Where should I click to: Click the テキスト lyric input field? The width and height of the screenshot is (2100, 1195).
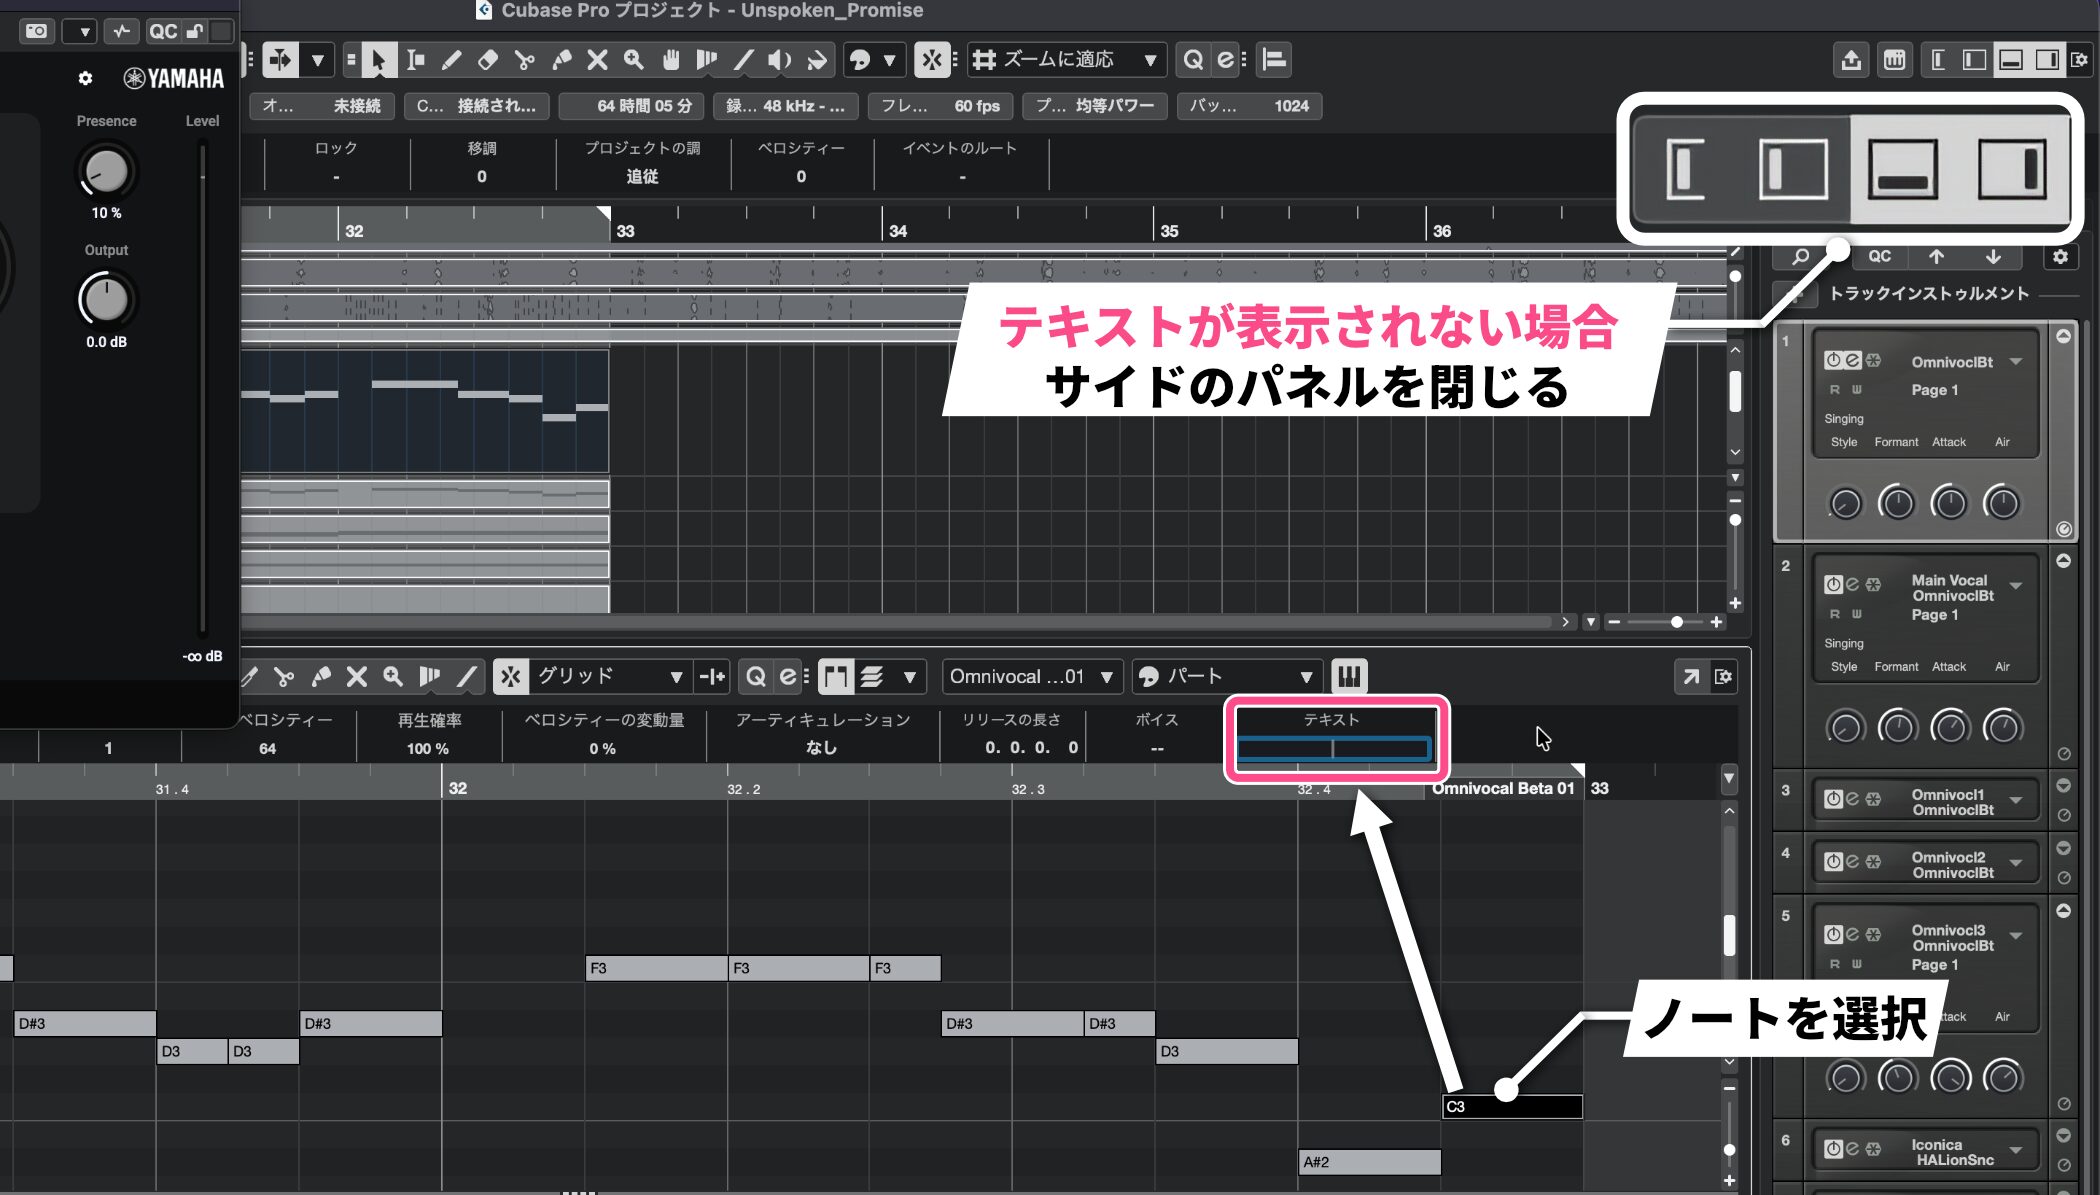pyautogui.click(x=1333, y=748)
